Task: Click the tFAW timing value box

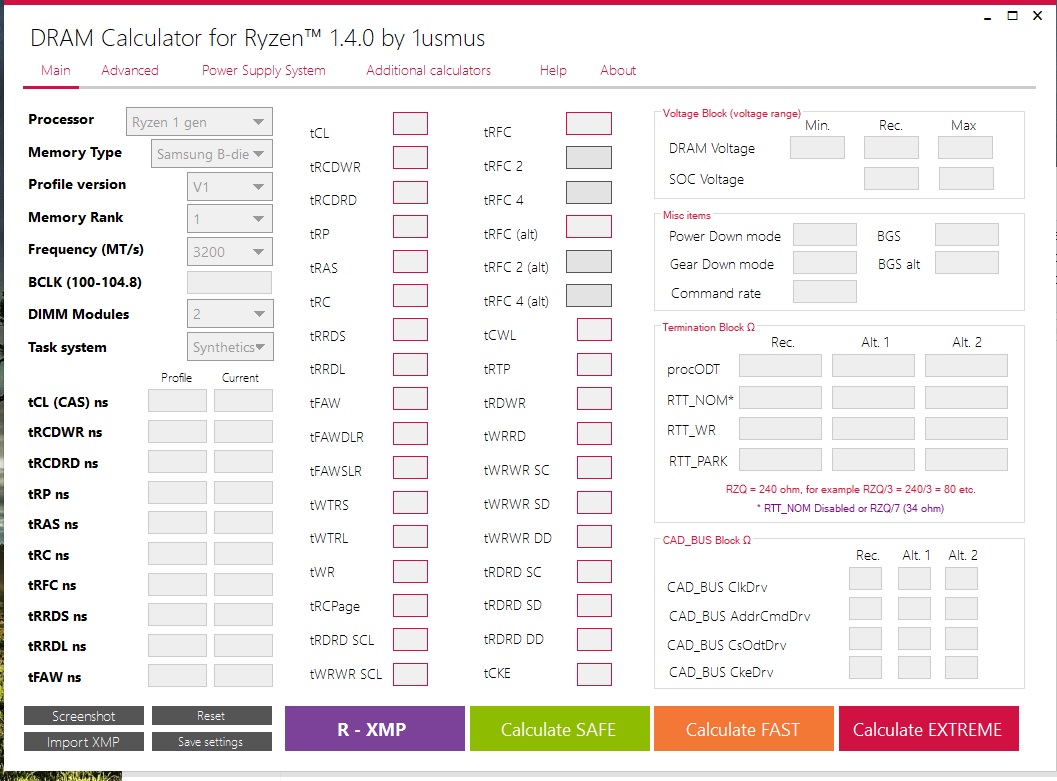Action: (x=411, y=398)
